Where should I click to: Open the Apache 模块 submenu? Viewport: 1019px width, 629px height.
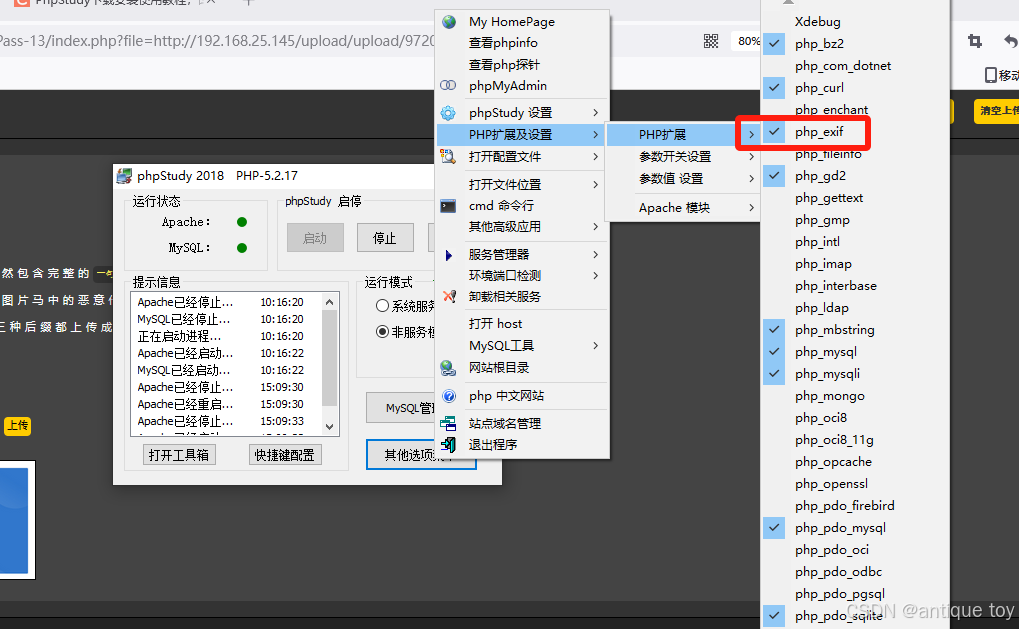tap(682, 208)
